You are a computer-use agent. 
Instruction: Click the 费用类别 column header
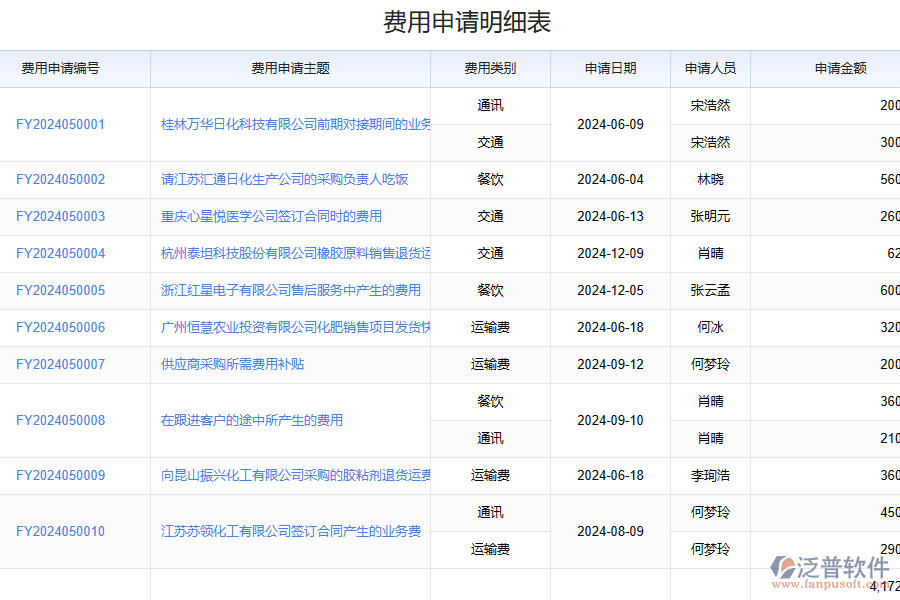(489, 69)
